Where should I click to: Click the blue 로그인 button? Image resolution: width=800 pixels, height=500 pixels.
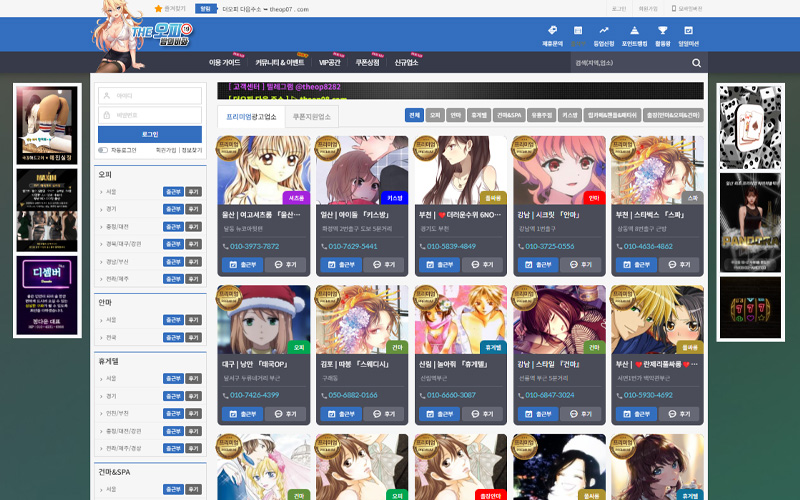150,134
